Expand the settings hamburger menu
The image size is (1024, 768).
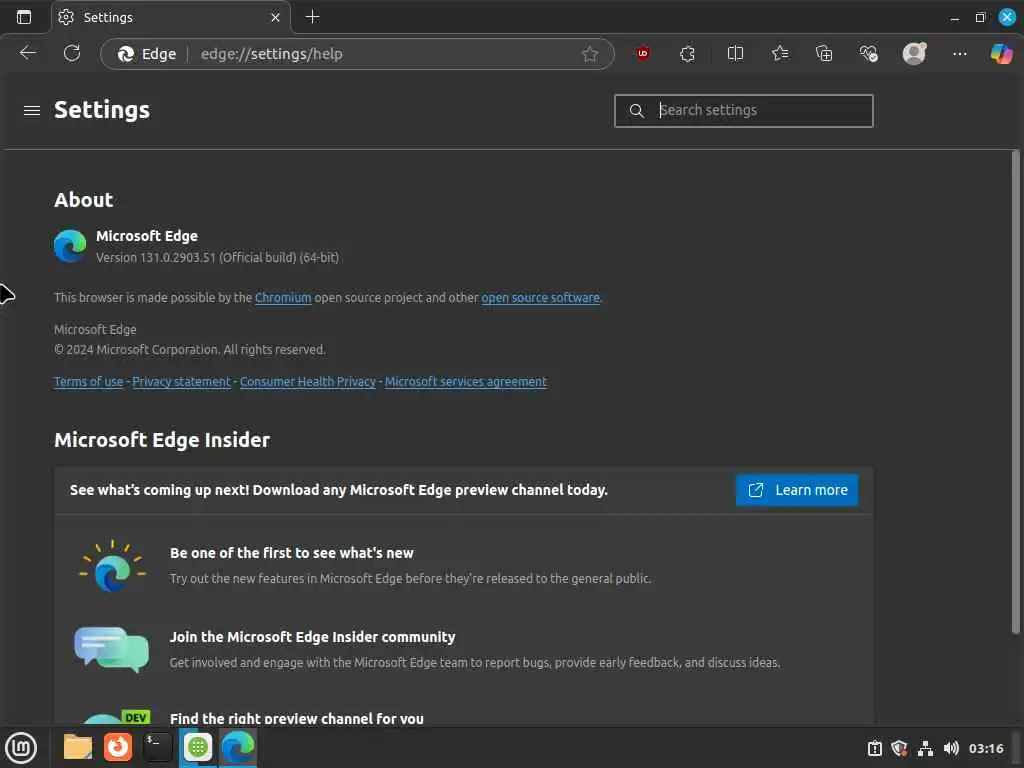pos(31,110)
